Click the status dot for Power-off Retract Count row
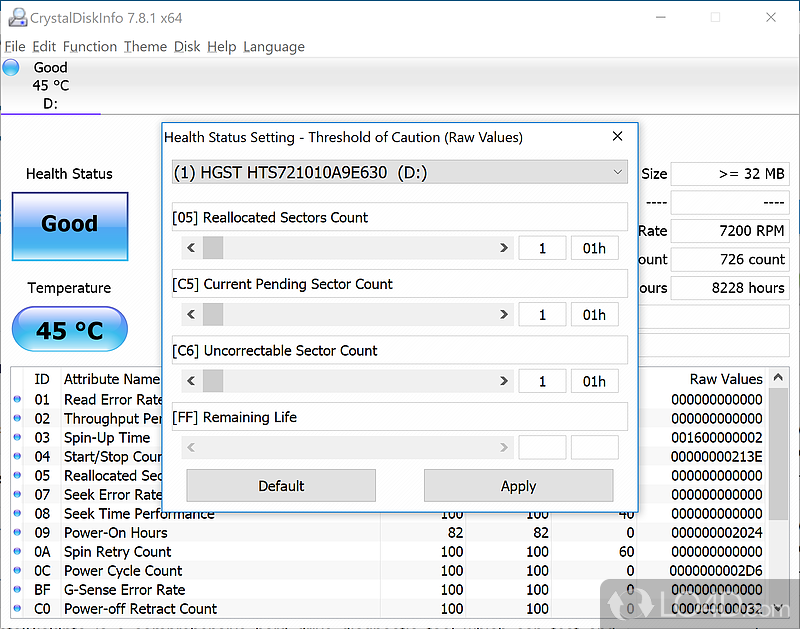 coord(17,609)
